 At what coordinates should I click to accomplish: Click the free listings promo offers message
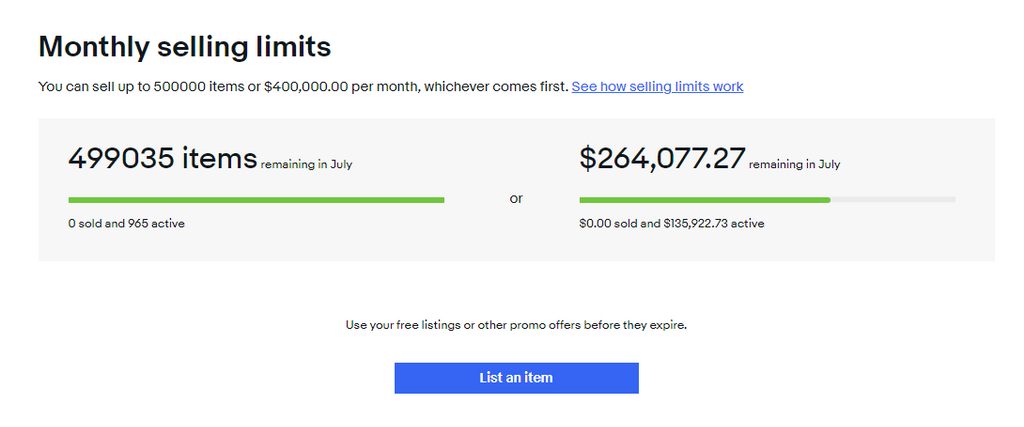pyautogui.click(x=516, y=324)
